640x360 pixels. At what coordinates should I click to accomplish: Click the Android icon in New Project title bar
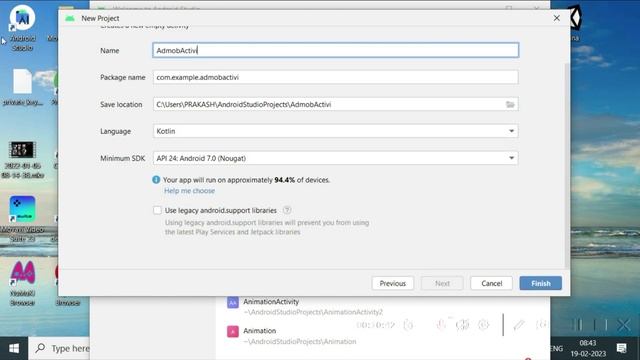click(70, 18)
